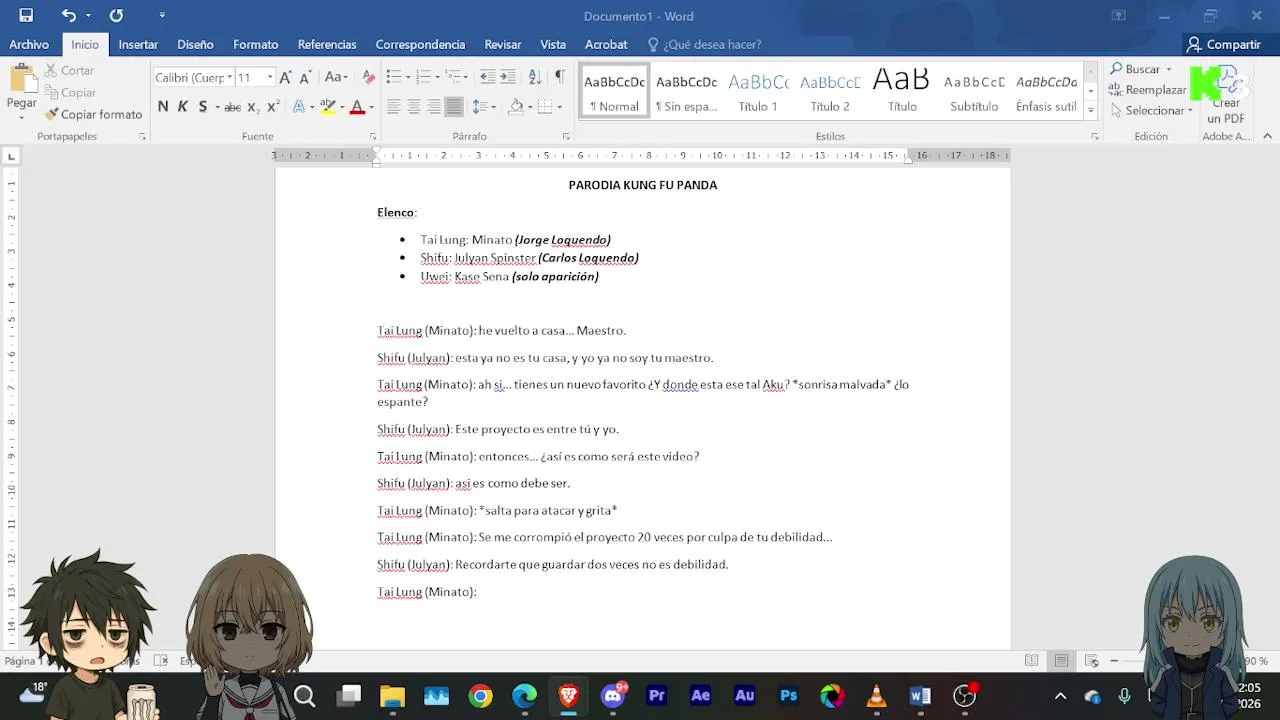The height and width of the screenshot is (720, 1280).
Task: Switch to the Diseño tab
Action: tap(195, 44)
